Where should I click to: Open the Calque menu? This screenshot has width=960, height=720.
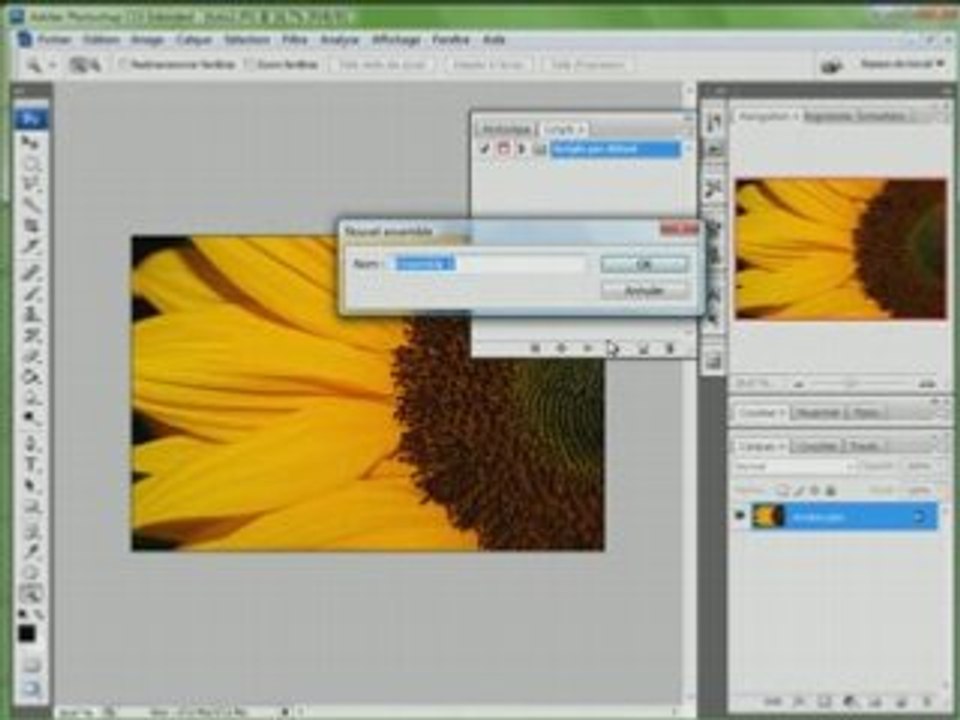193,40
